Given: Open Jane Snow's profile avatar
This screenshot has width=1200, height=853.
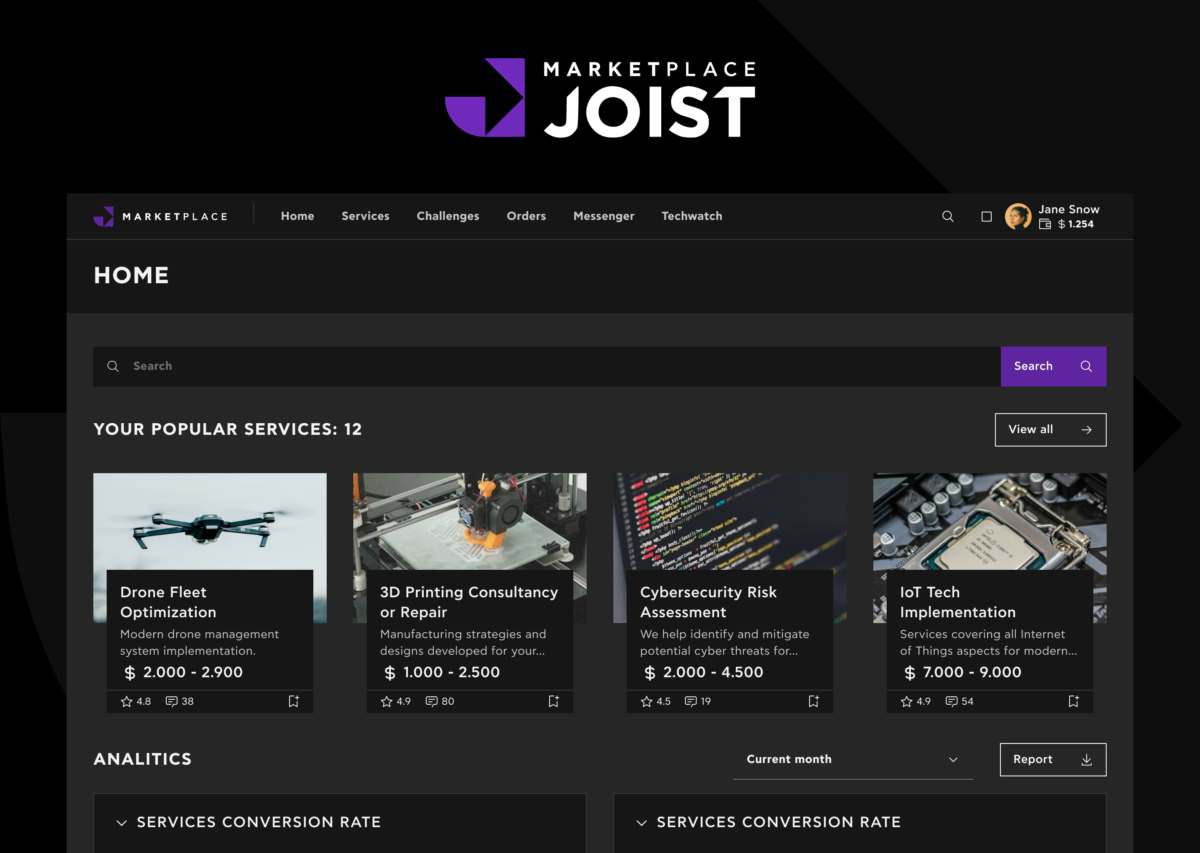Looking at the screenshot, I should (1018, 216).
